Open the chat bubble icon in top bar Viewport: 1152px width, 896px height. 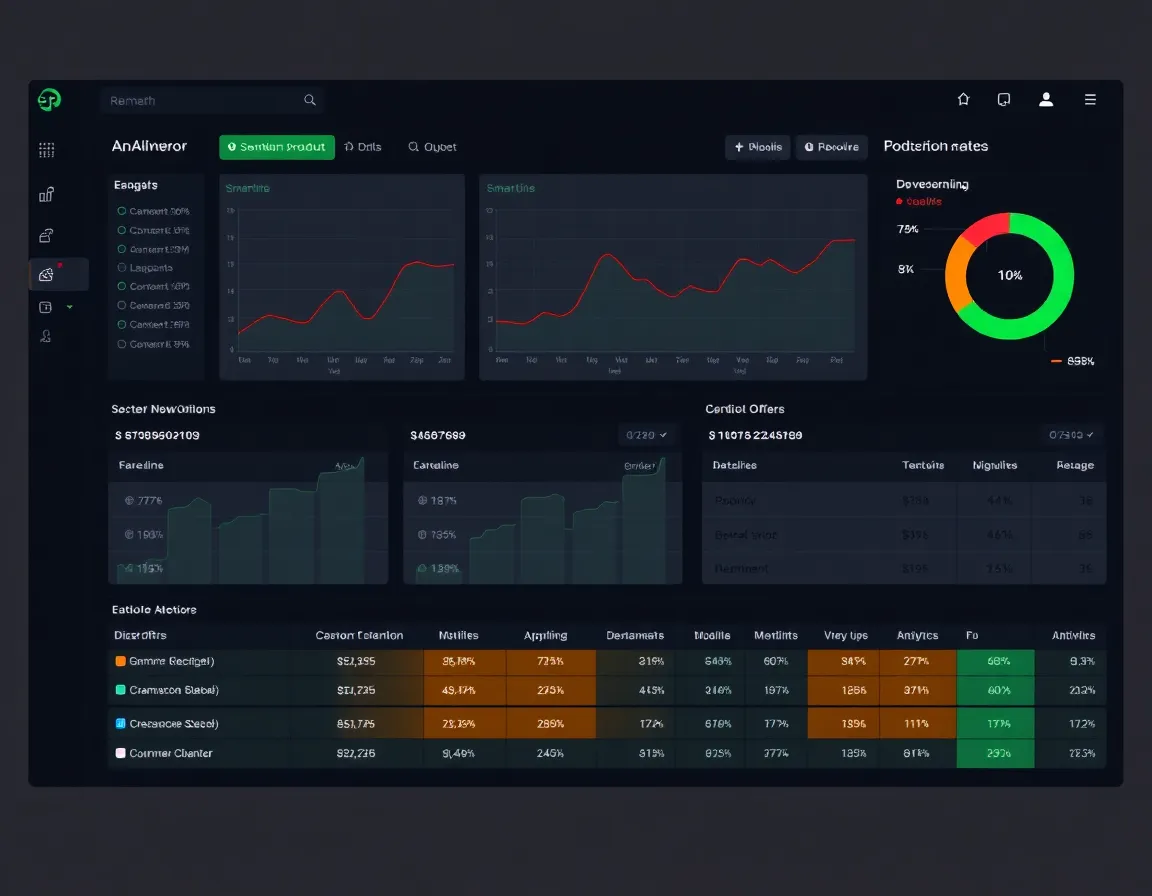pyautogui.click(x=1004, y=99)
